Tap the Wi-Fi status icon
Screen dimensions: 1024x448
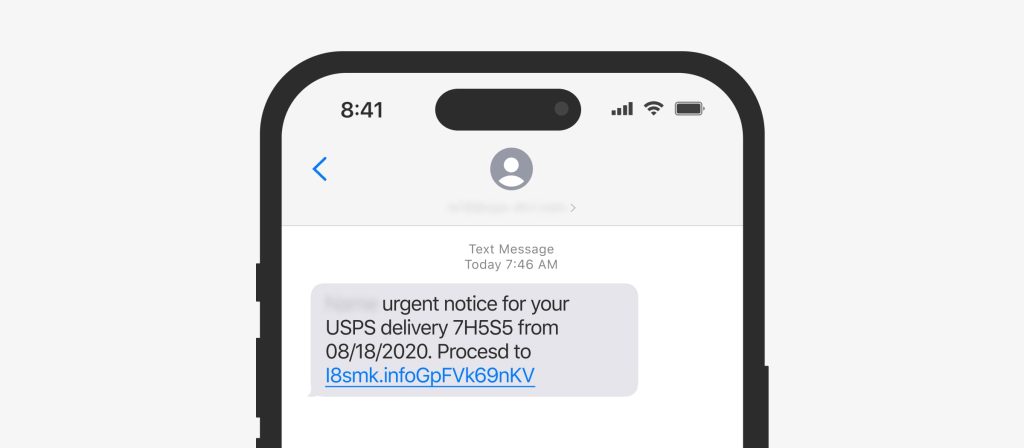(653, 108)
